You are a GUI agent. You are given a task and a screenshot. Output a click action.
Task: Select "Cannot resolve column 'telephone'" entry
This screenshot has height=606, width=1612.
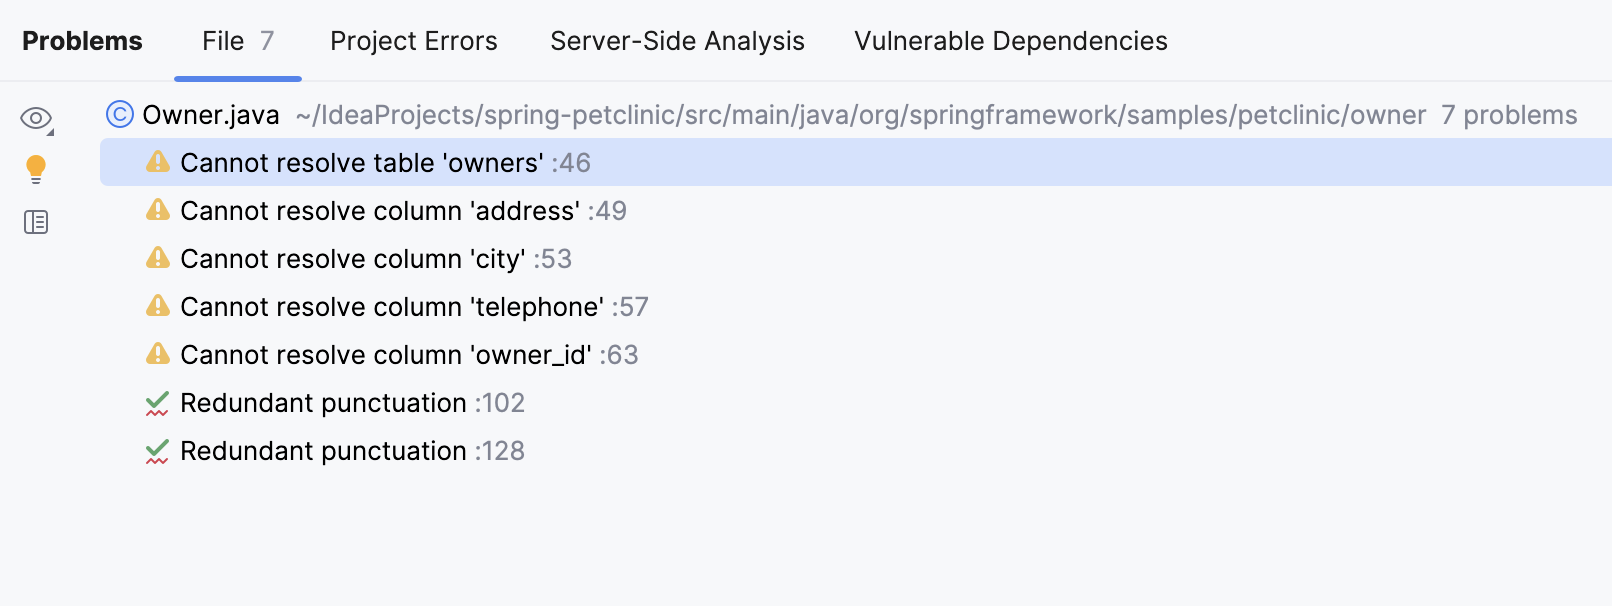[392, 307]
